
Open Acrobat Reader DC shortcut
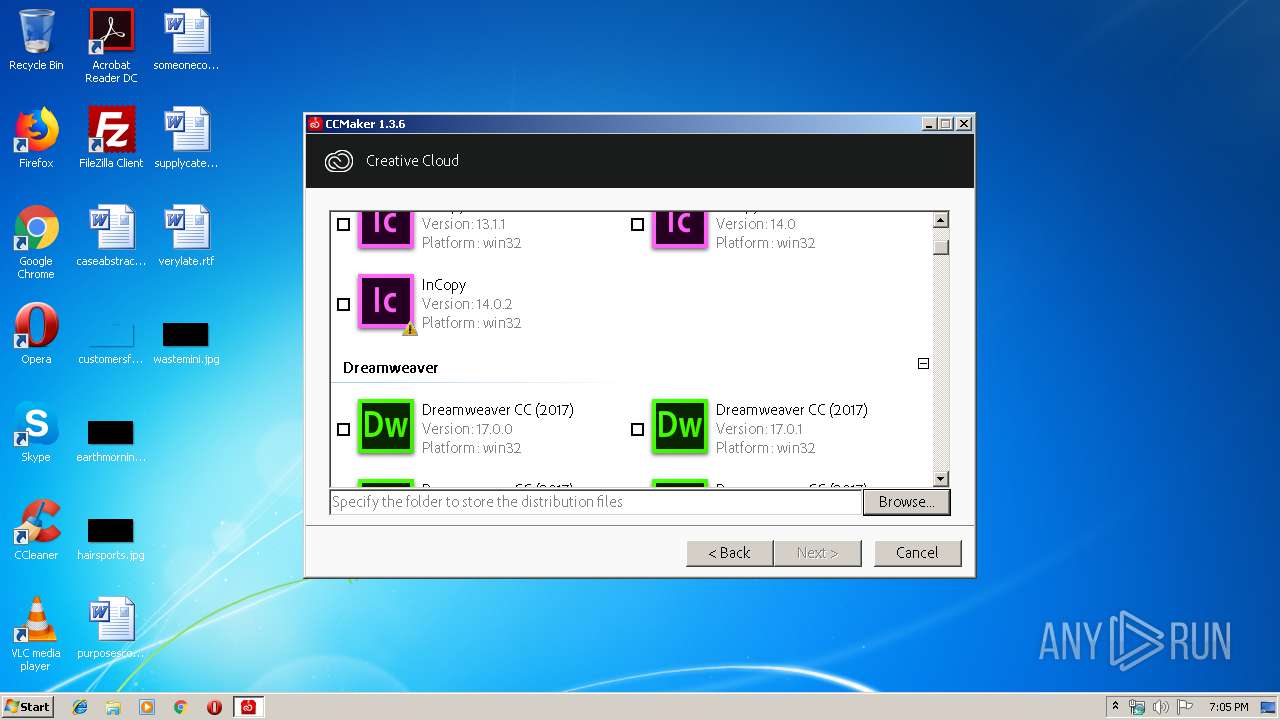(x=111, y=45)
